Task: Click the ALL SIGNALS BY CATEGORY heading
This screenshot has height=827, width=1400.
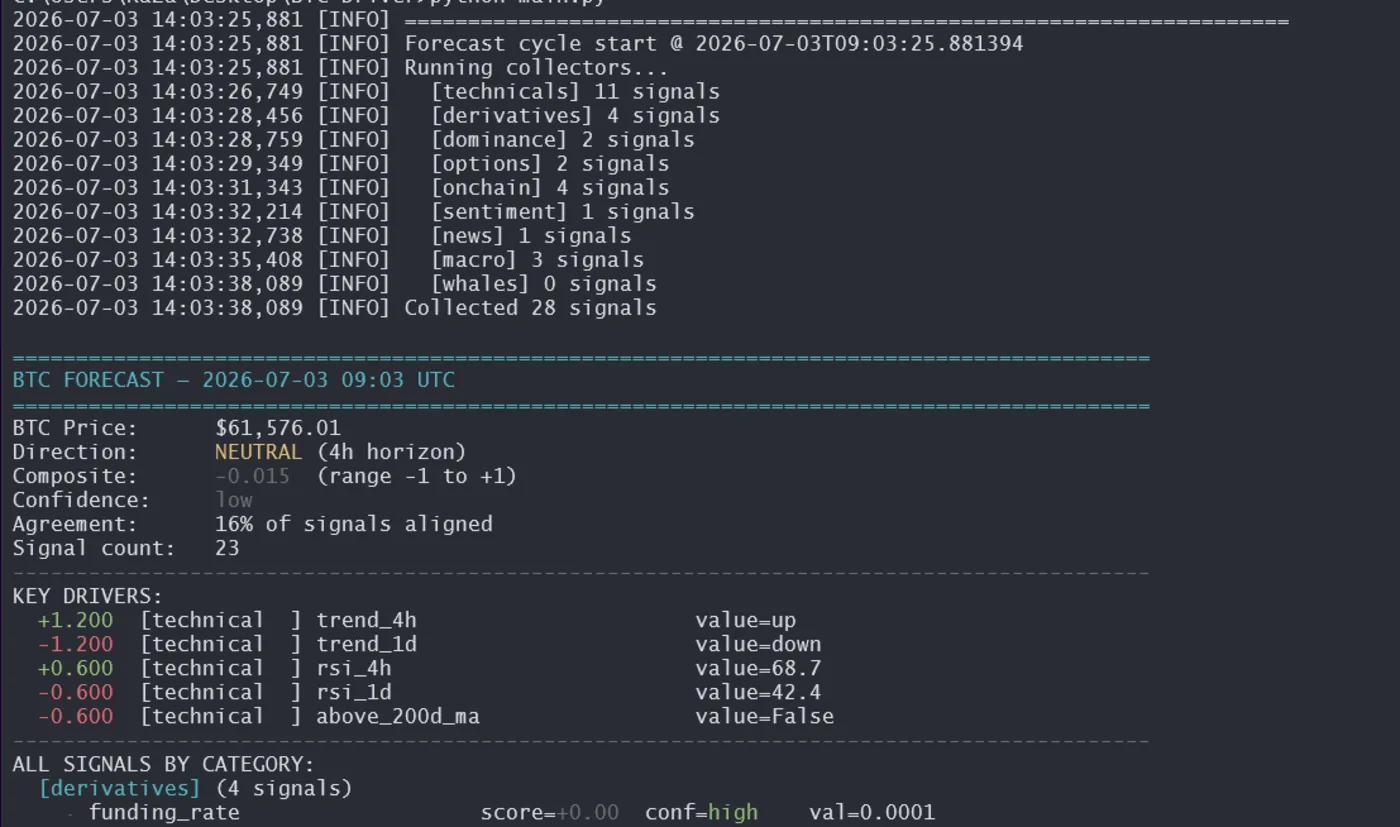Action: coord(163,764)
